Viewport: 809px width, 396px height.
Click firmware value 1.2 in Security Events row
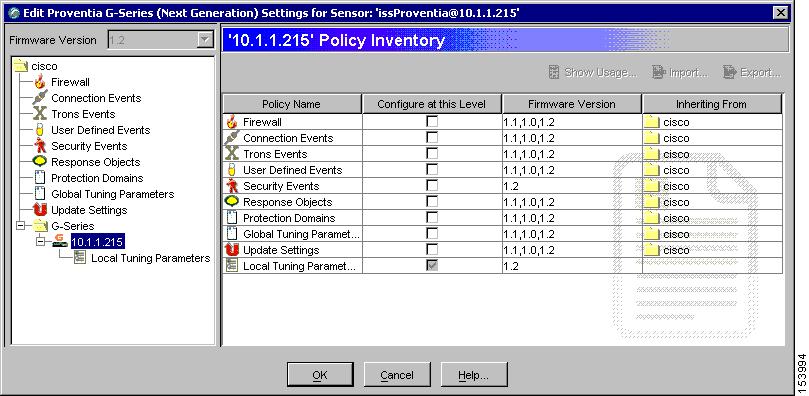tap(511, 186)
